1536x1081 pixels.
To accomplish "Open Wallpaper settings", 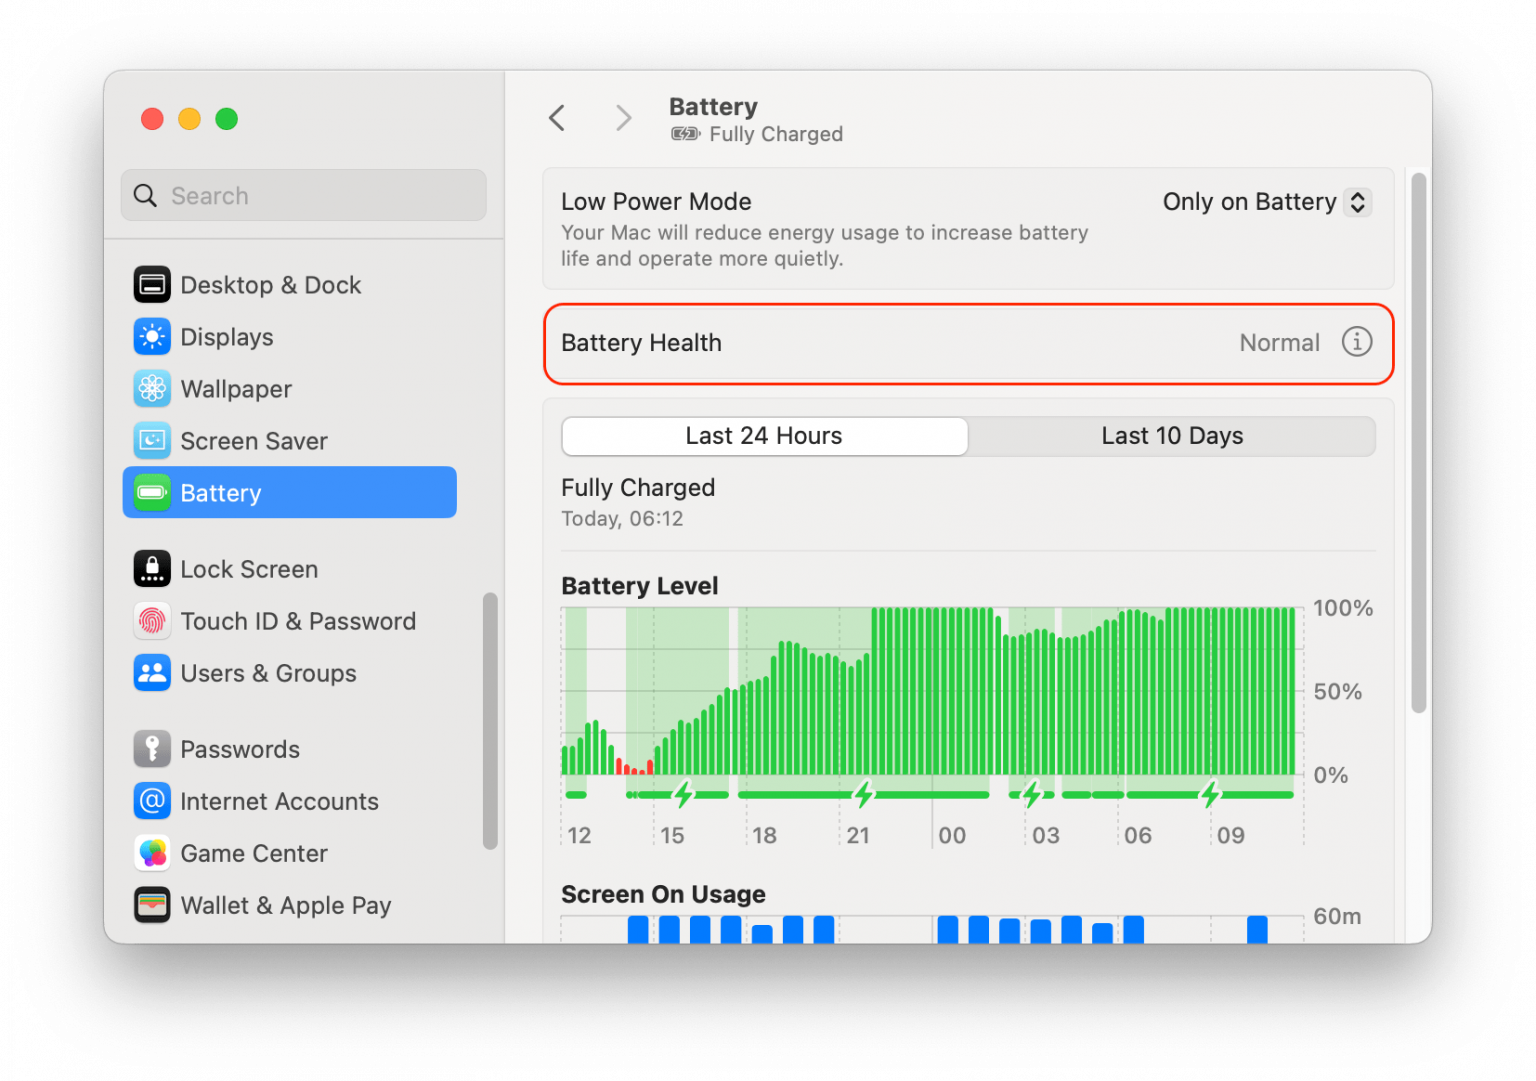I will 236,389.
